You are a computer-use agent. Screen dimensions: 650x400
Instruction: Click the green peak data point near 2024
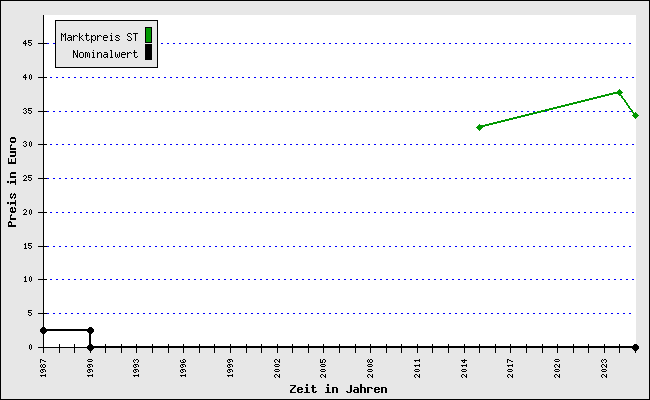[619, 92]
